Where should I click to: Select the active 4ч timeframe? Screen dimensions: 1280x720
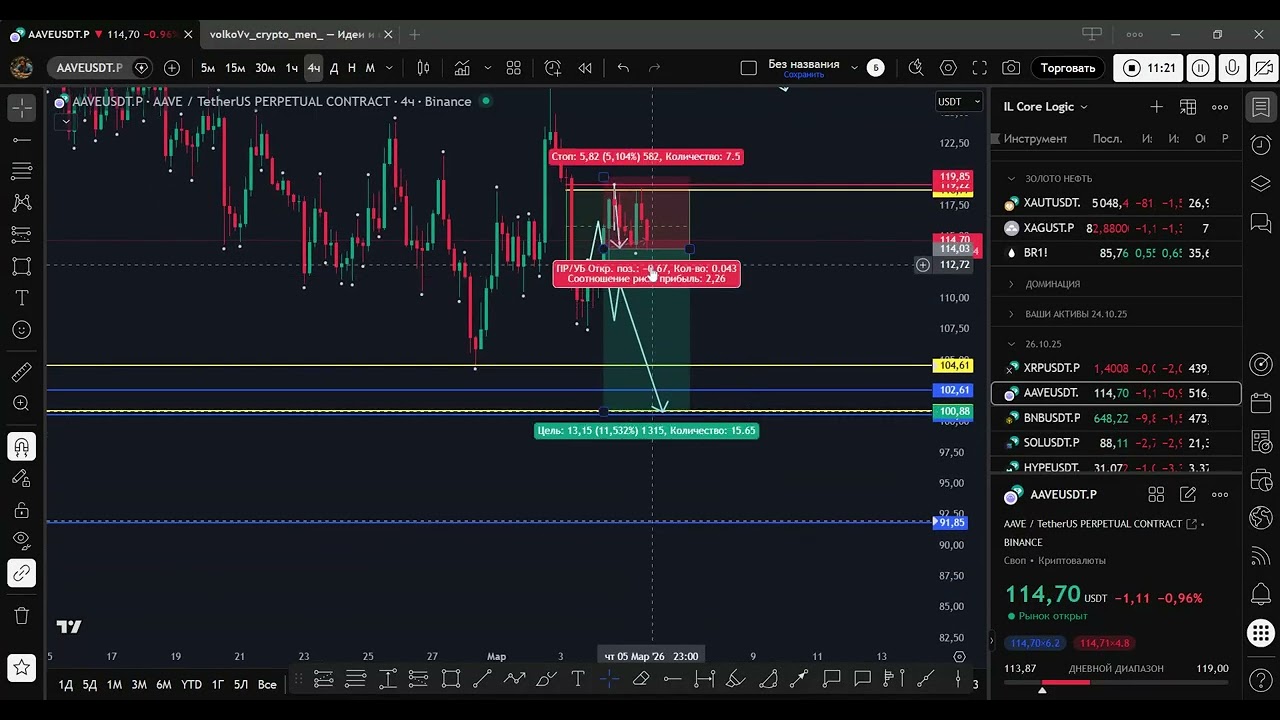[x=314, y=68]
